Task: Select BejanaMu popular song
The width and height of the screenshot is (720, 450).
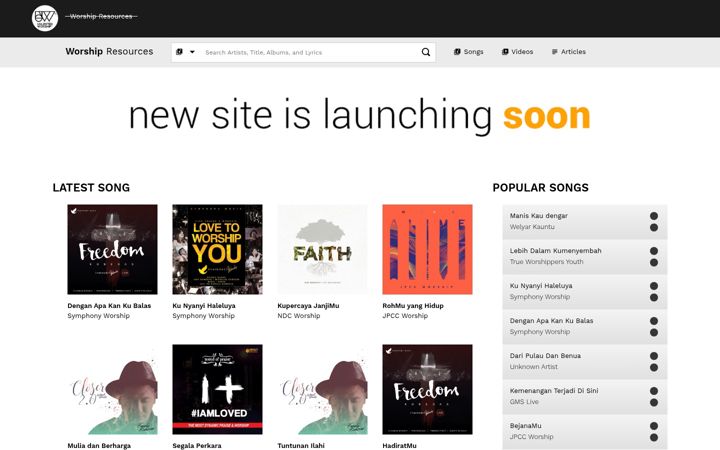Action: pos(526,426)
